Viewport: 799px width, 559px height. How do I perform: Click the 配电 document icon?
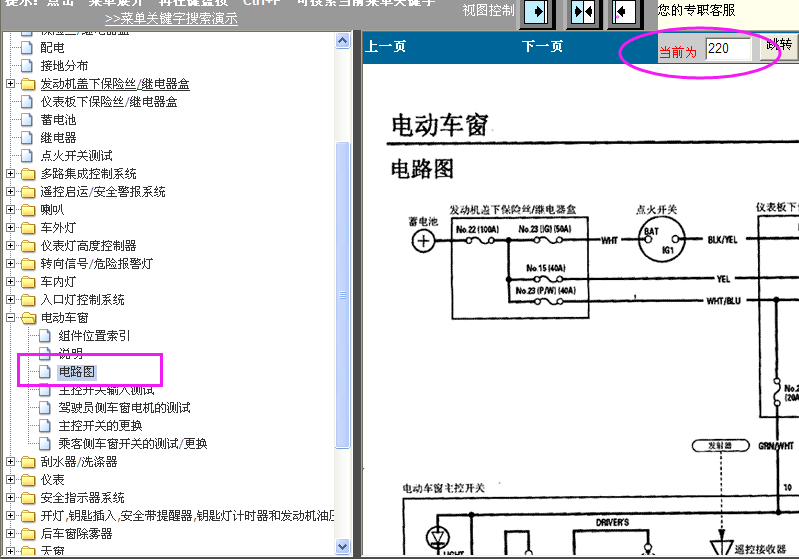click(27, 48)
